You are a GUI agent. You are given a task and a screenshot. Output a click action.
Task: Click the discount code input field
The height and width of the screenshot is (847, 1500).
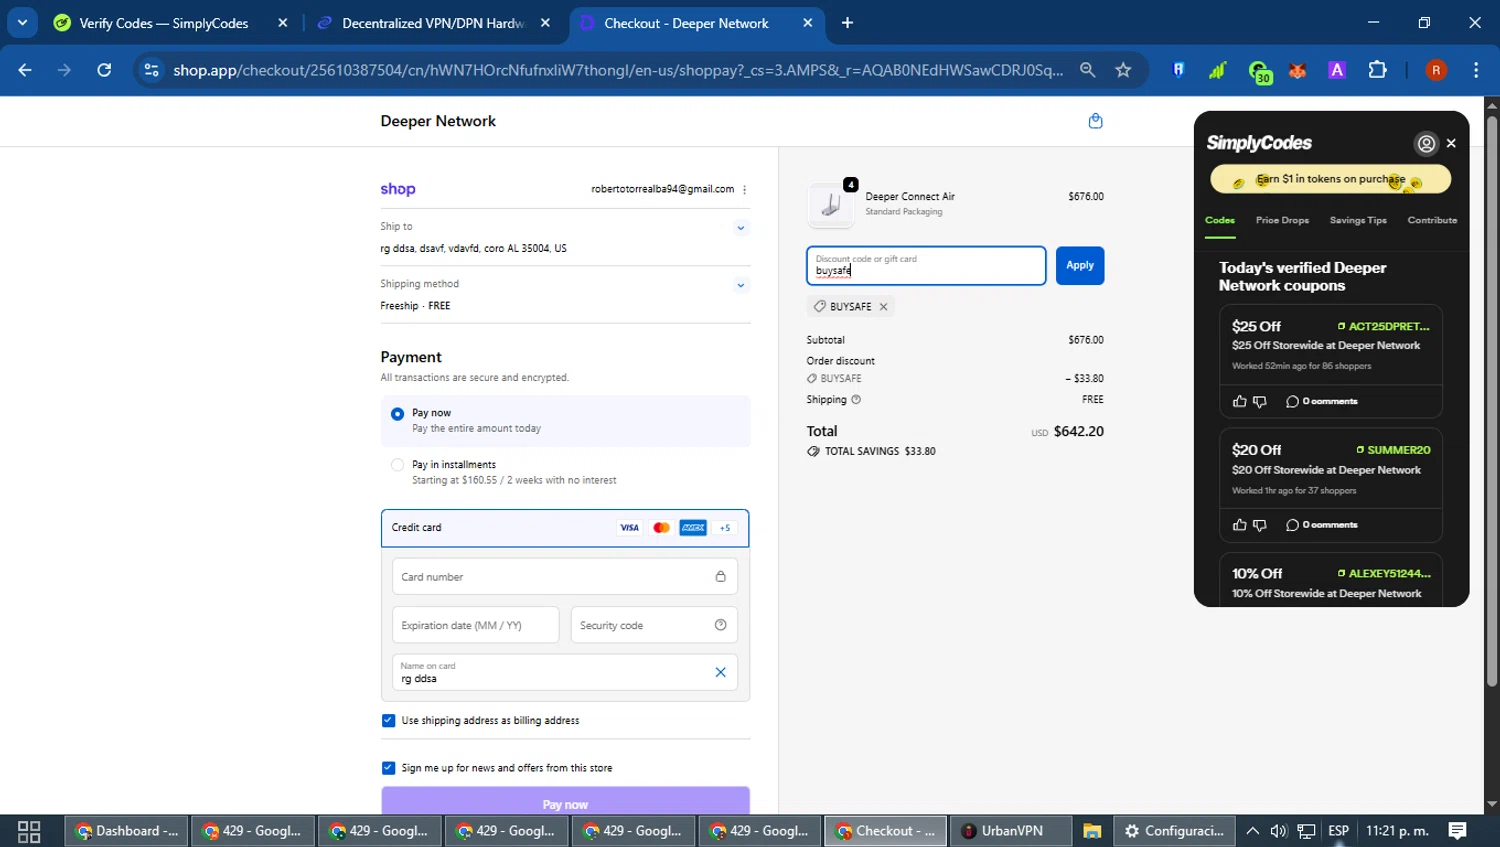point(926,266)
